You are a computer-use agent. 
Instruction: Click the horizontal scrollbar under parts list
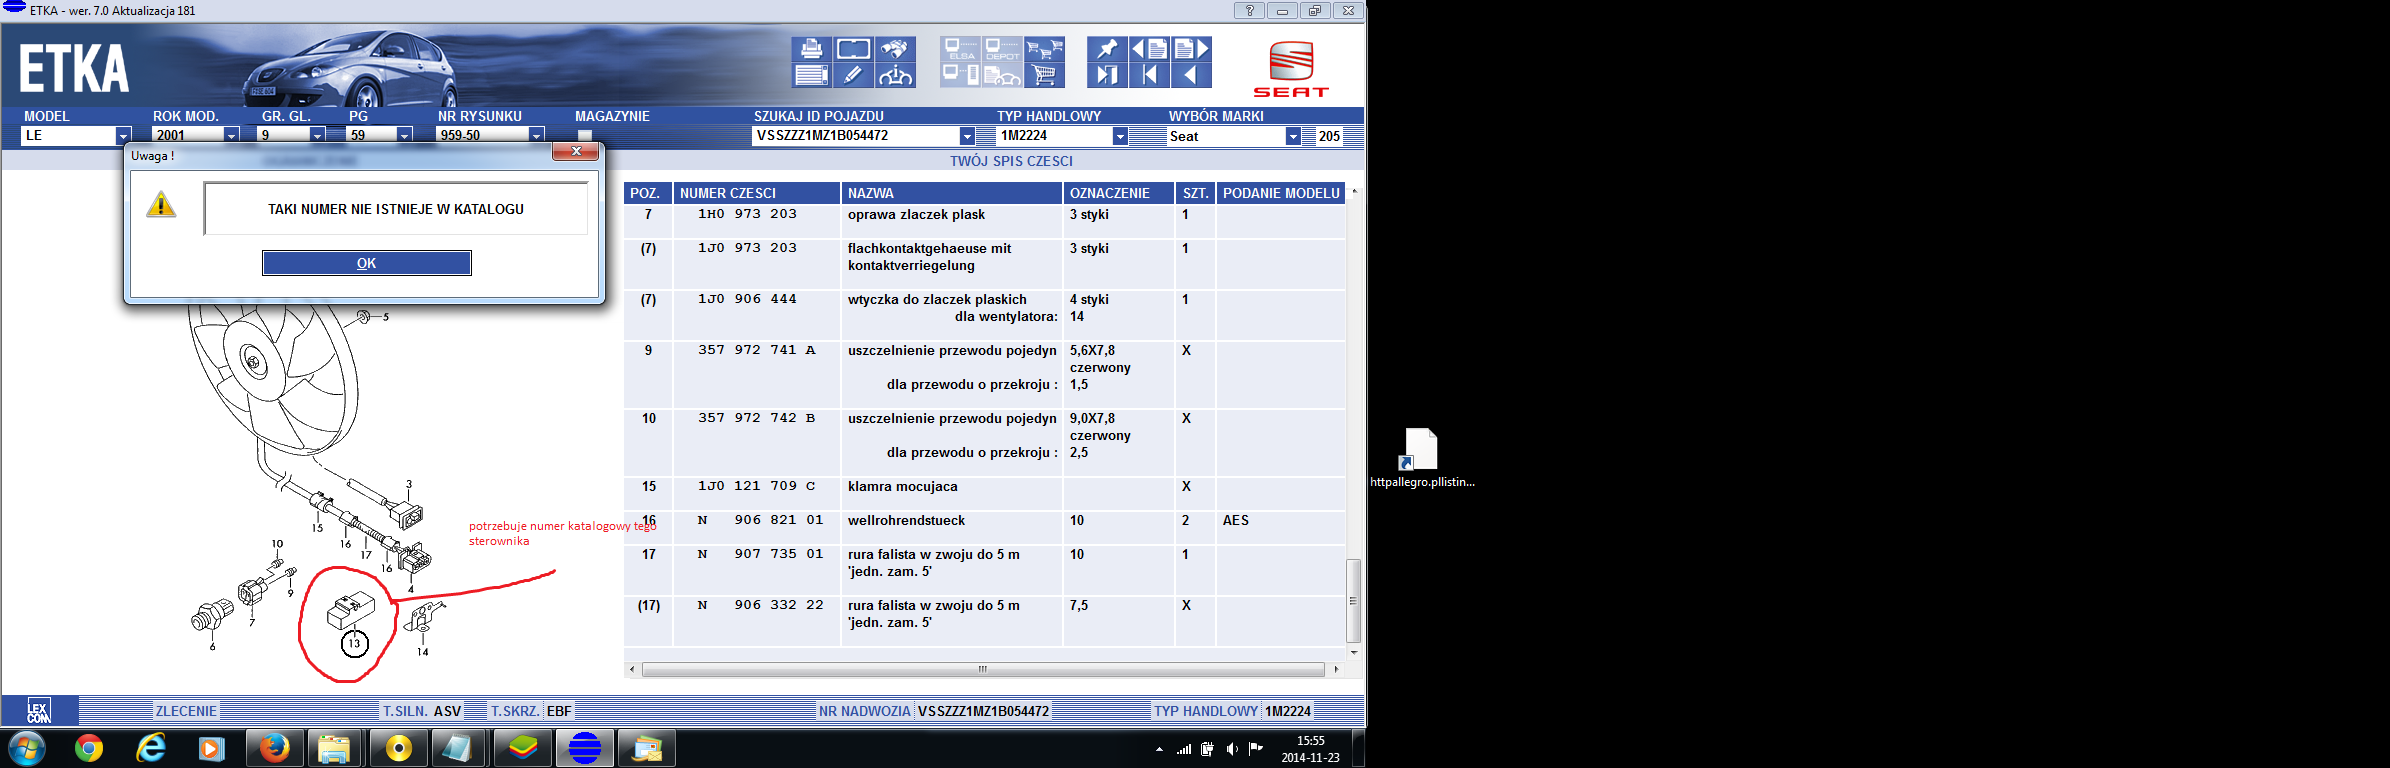983,669
